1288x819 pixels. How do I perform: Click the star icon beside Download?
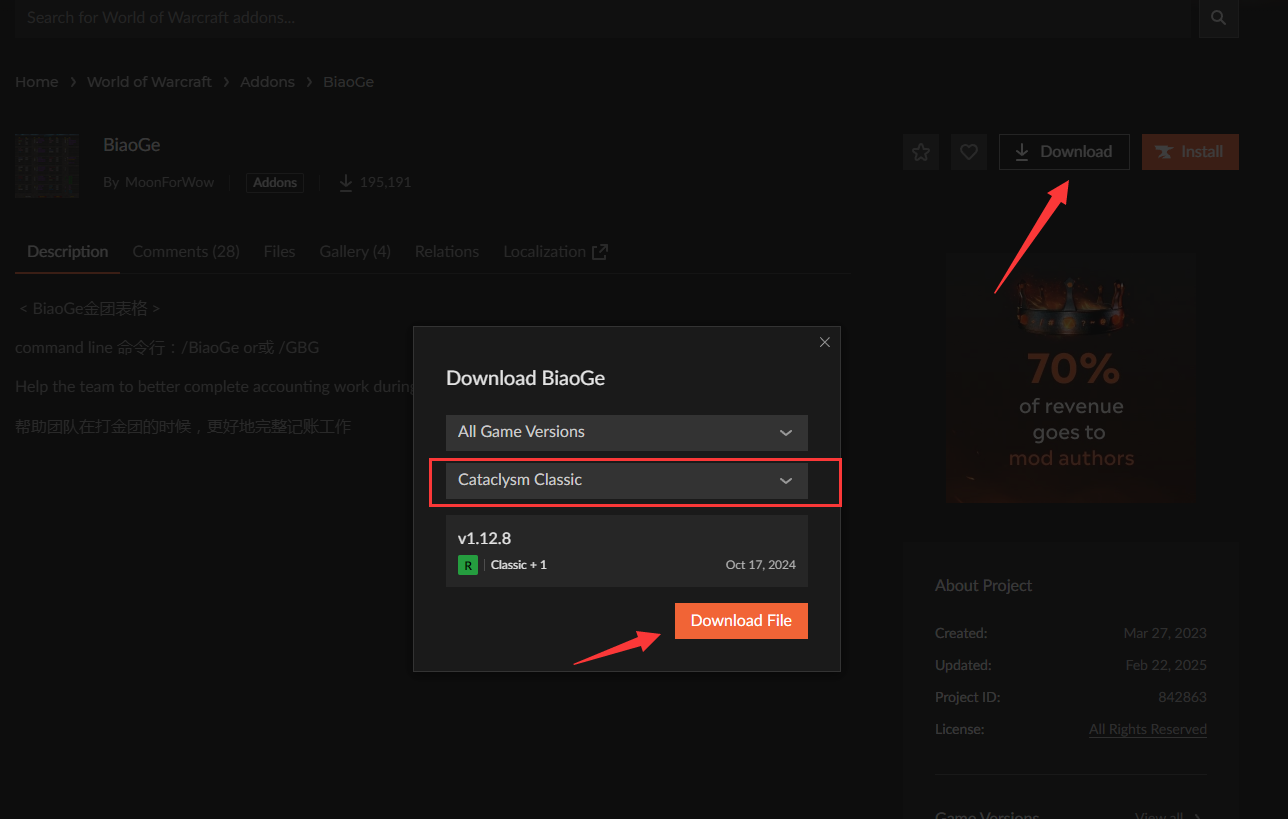click(921, 152)
